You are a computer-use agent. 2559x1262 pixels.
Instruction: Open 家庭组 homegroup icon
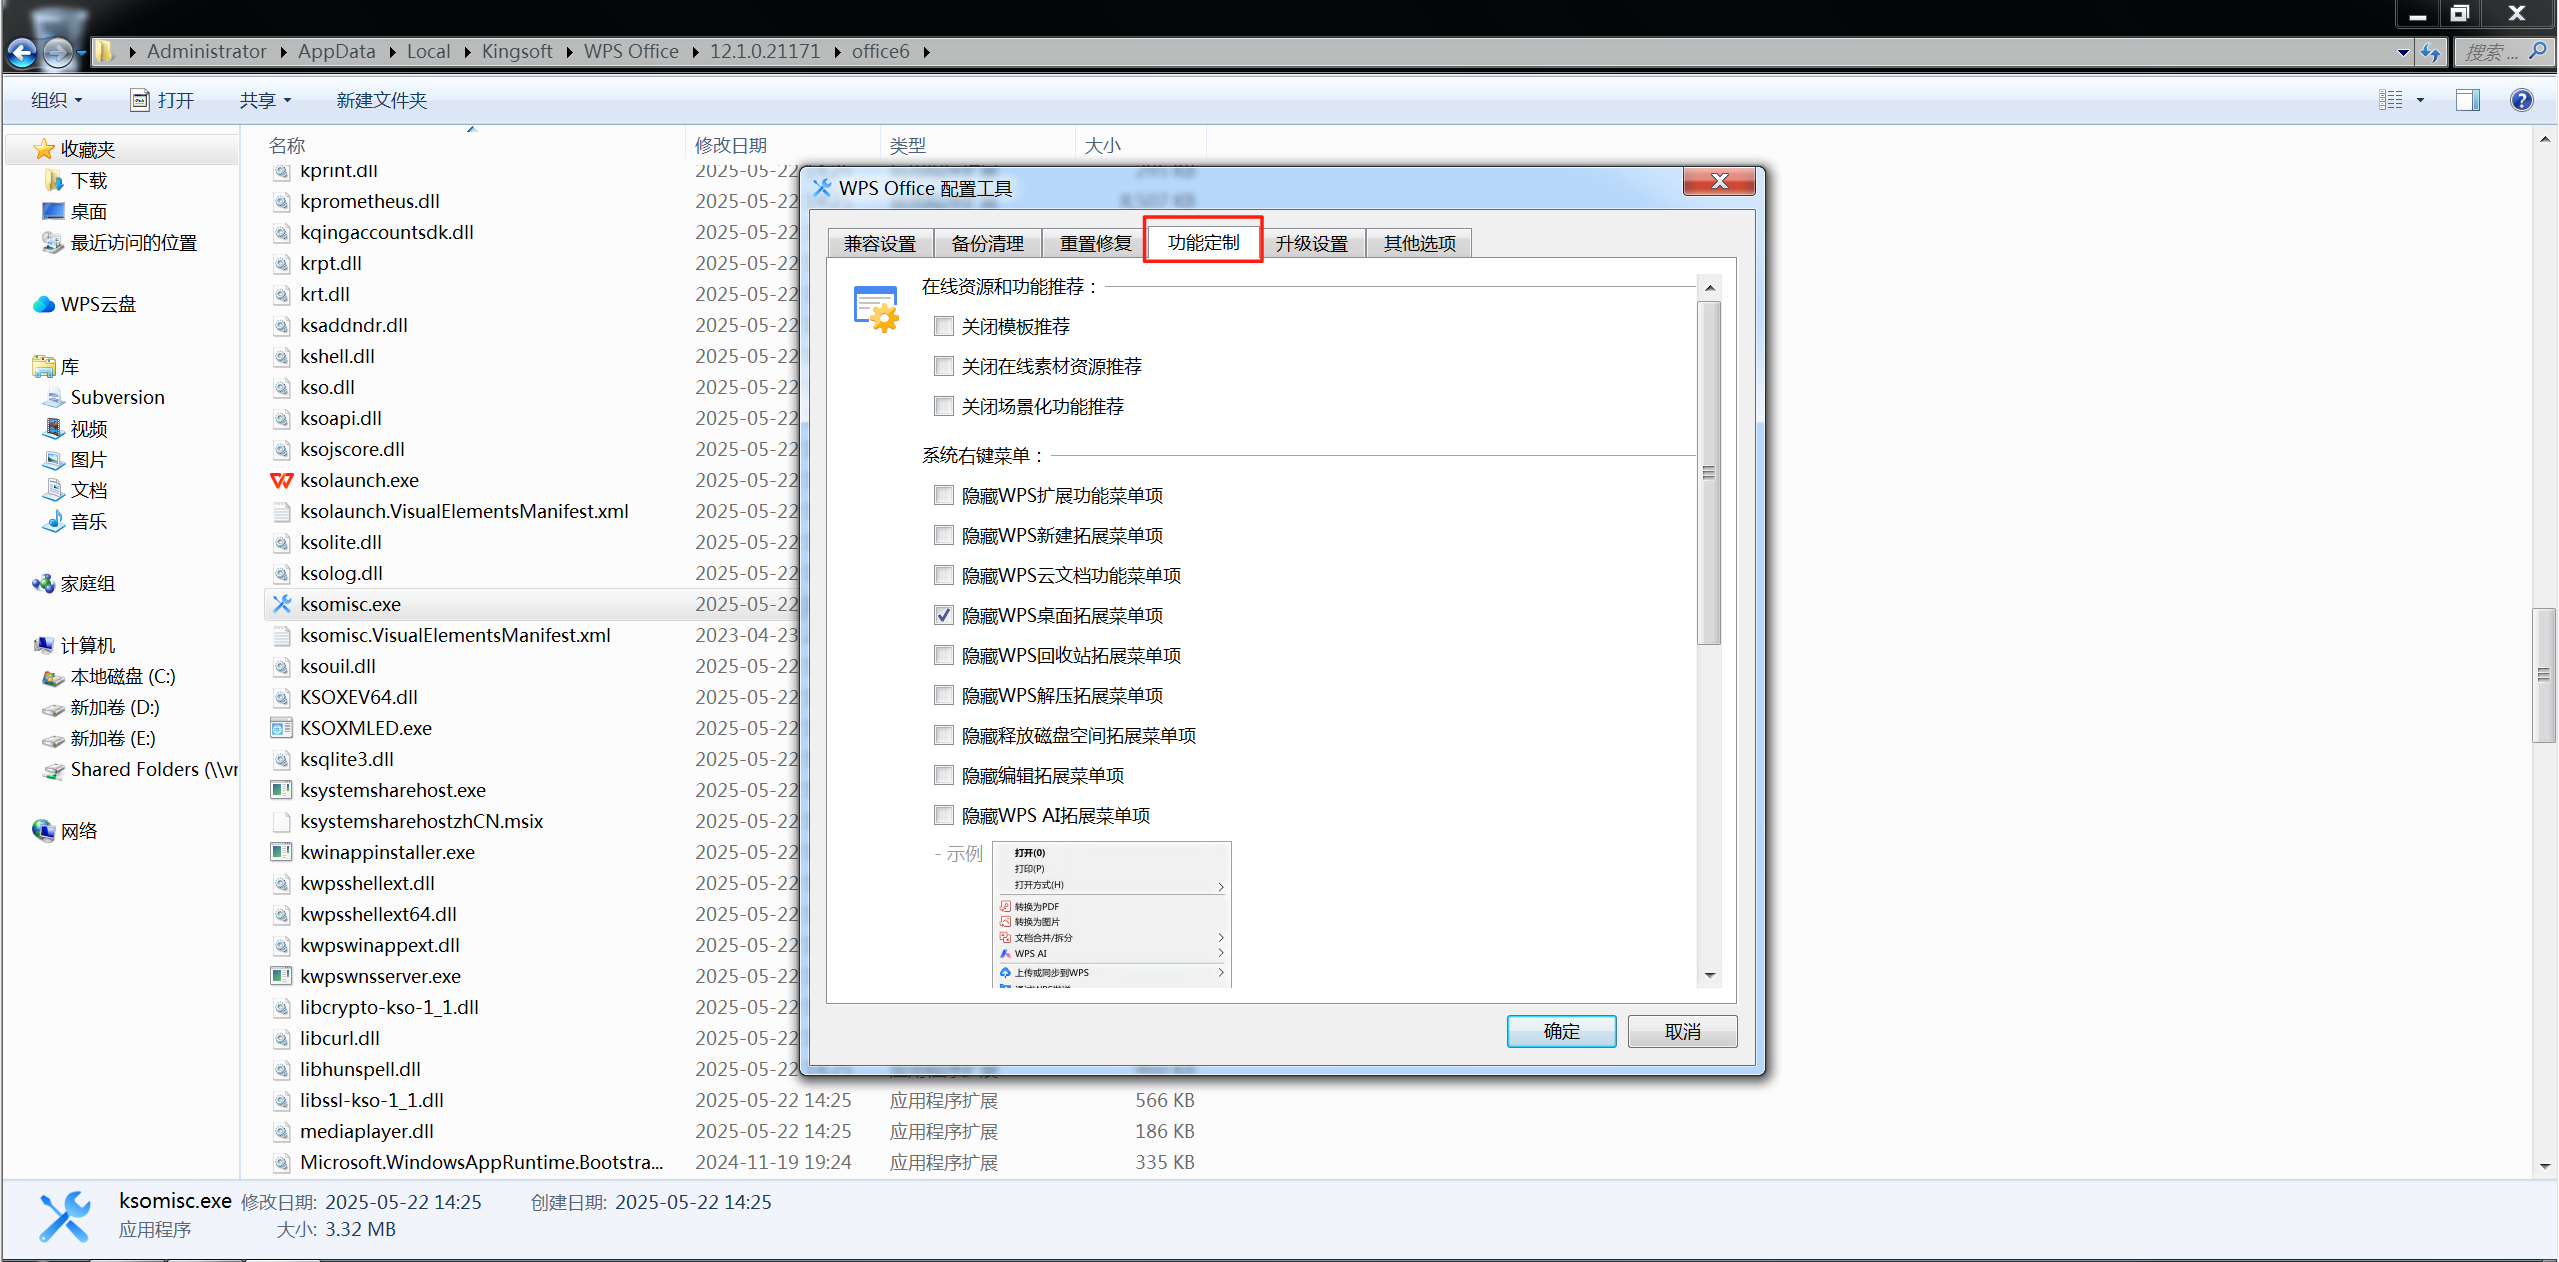44,583
